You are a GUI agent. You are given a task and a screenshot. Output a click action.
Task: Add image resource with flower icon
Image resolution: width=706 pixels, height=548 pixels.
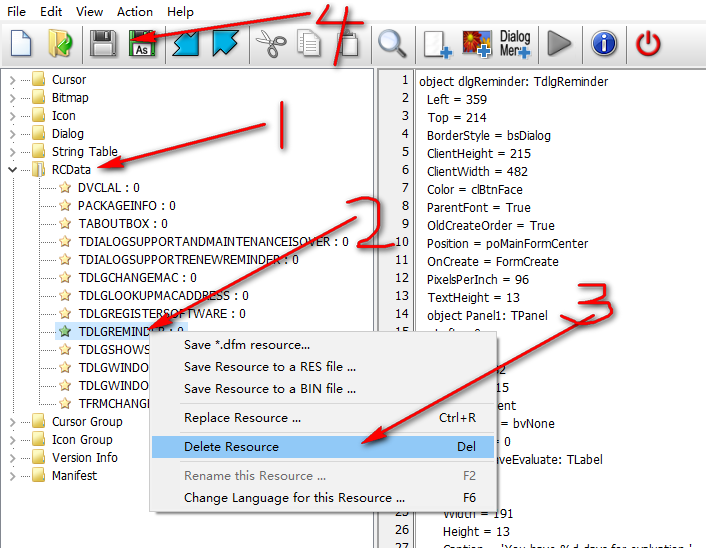pos(477,44)
